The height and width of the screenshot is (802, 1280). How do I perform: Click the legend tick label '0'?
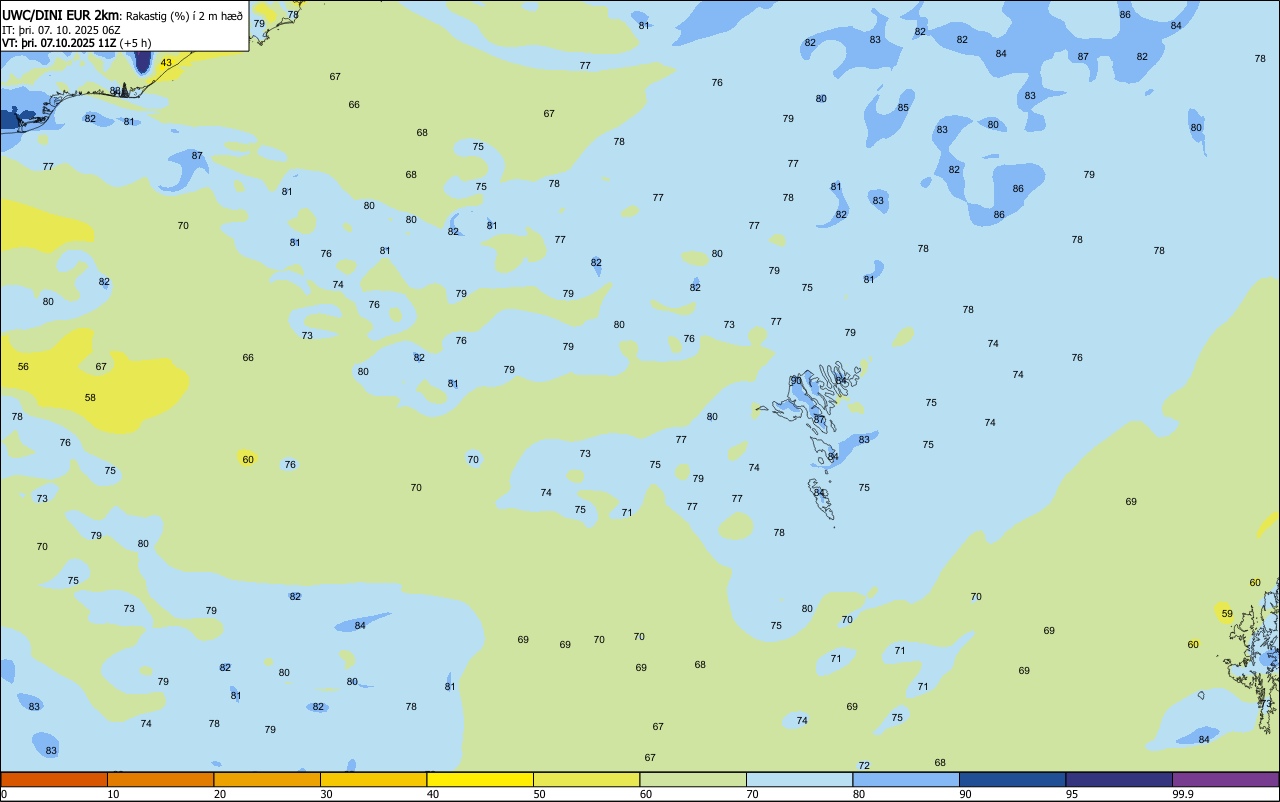pos(4,794)
